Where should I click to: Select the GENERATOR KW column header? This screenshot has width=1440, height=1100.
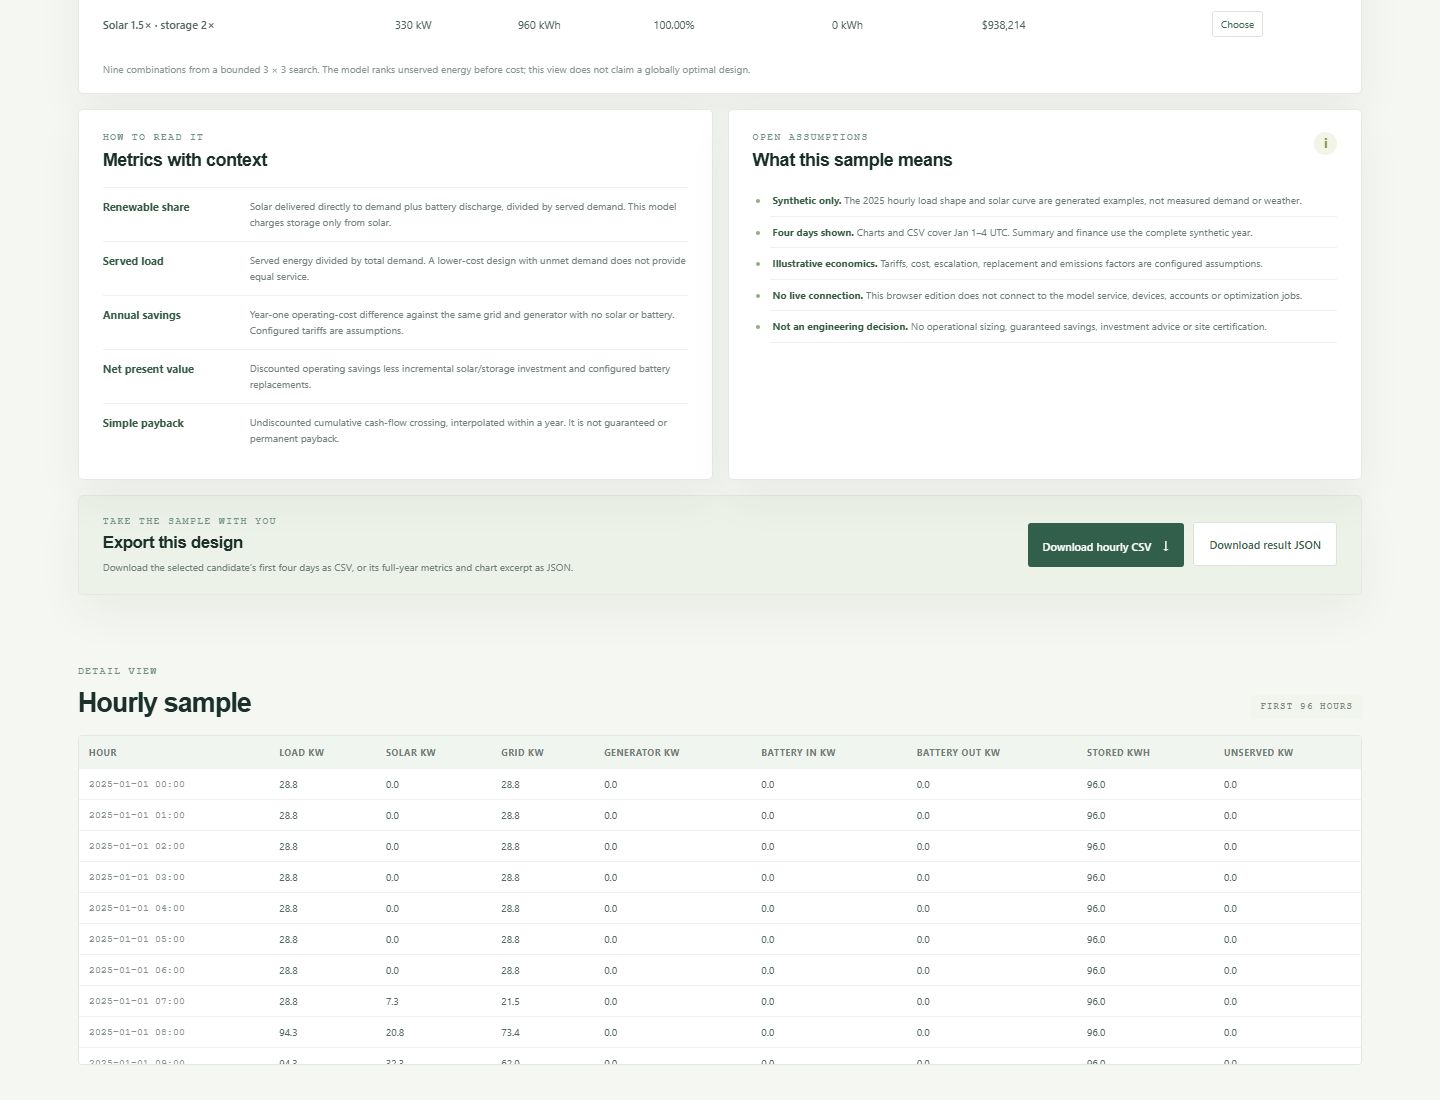[642, 753]
